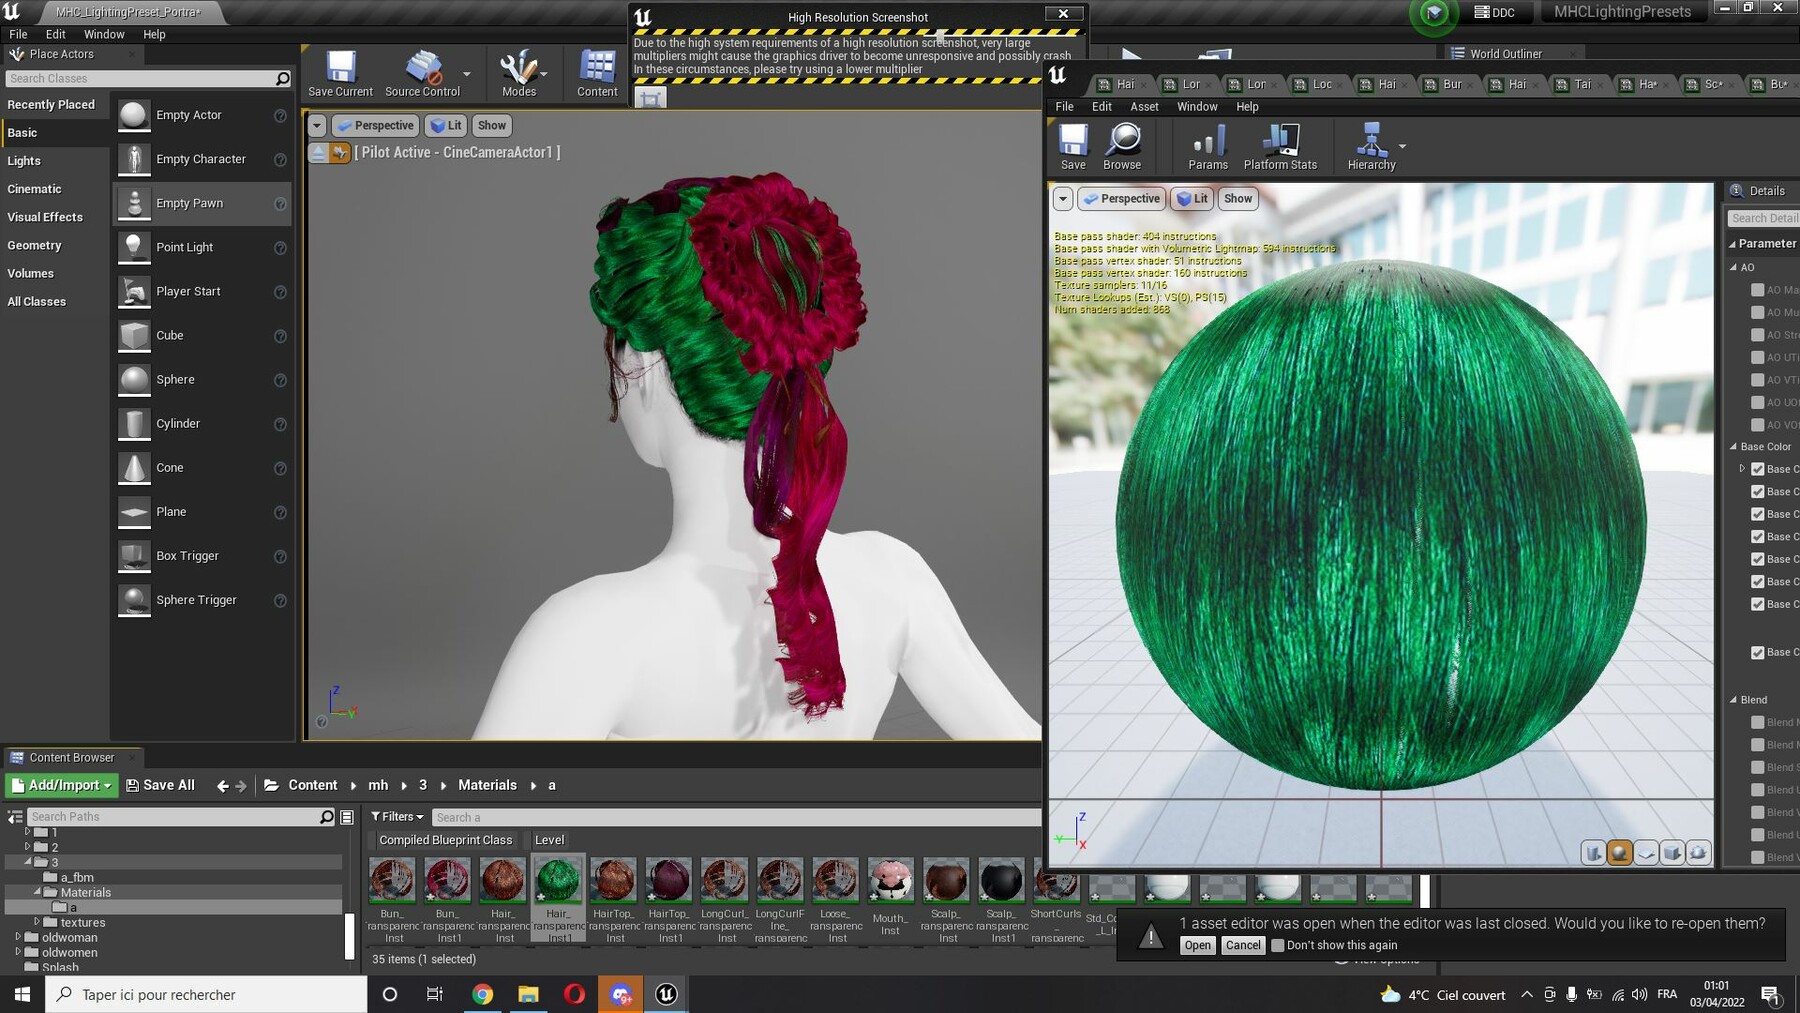Image resolution: width=1800 pixels, height=1013 pixels.
Task: Open Window menu in main editor
Action: point(104,34)
